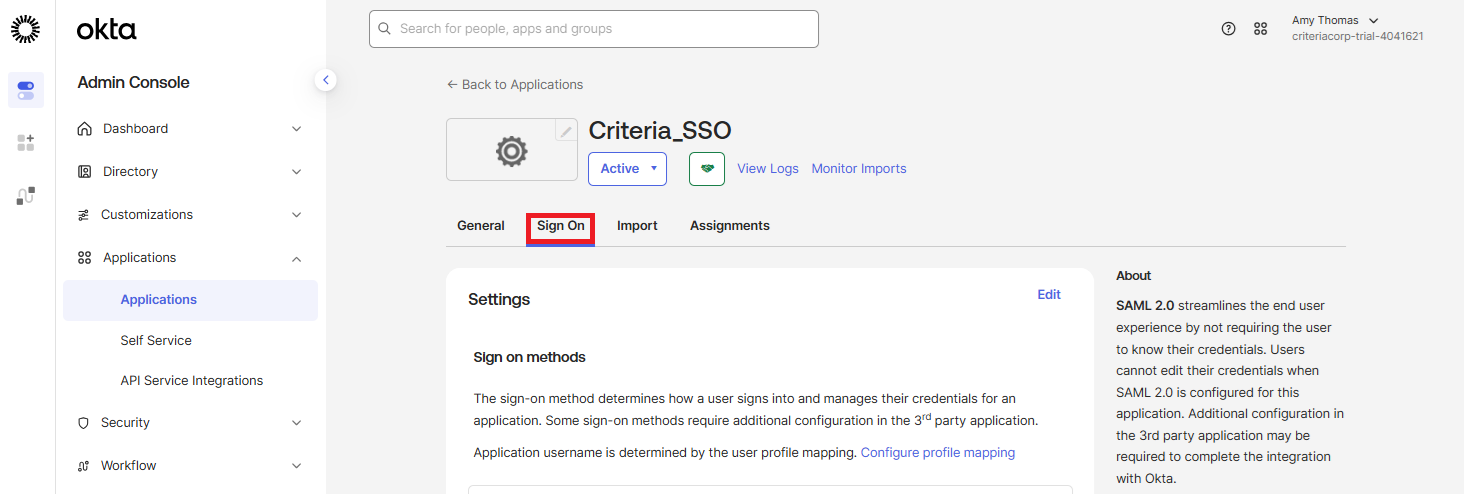Switch to the Sign On tab
The height and width of the screenshot is (494, 1464).
[561, 226]
